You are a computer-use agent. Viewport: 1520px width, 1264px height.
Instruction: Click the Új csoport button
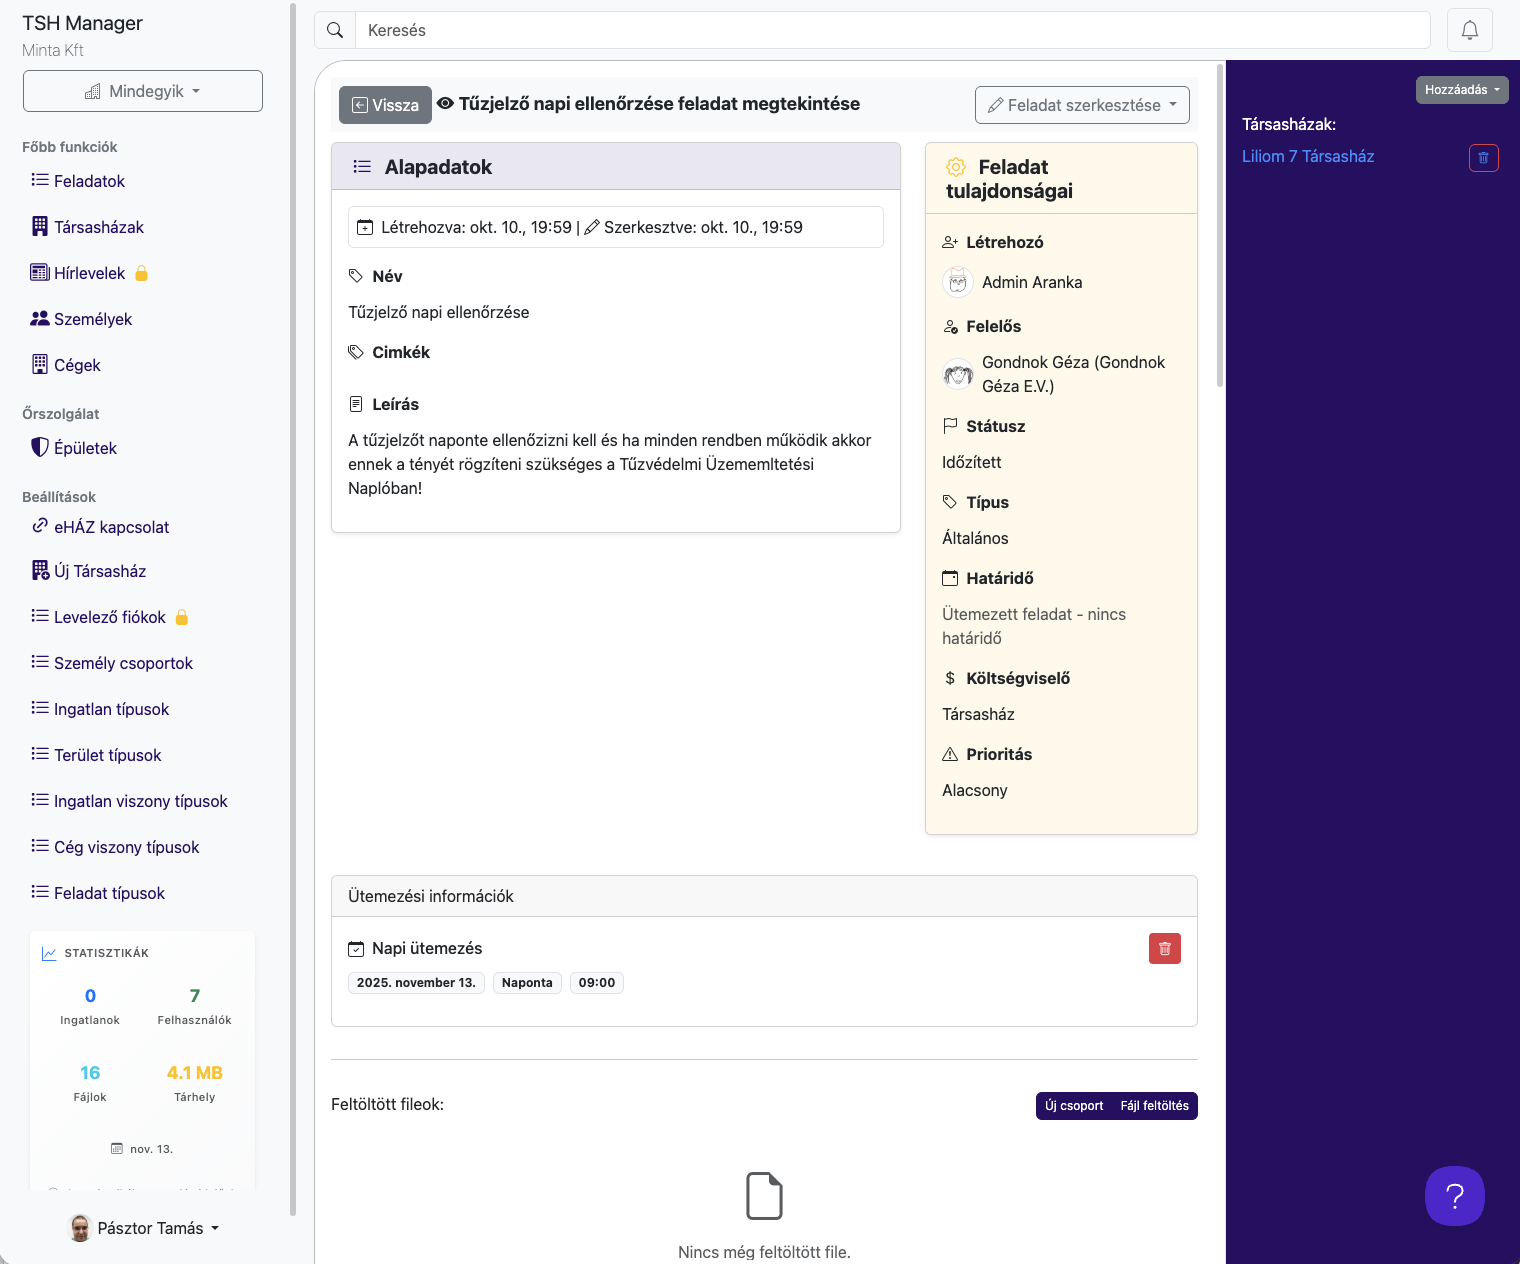point(1073,1106)
